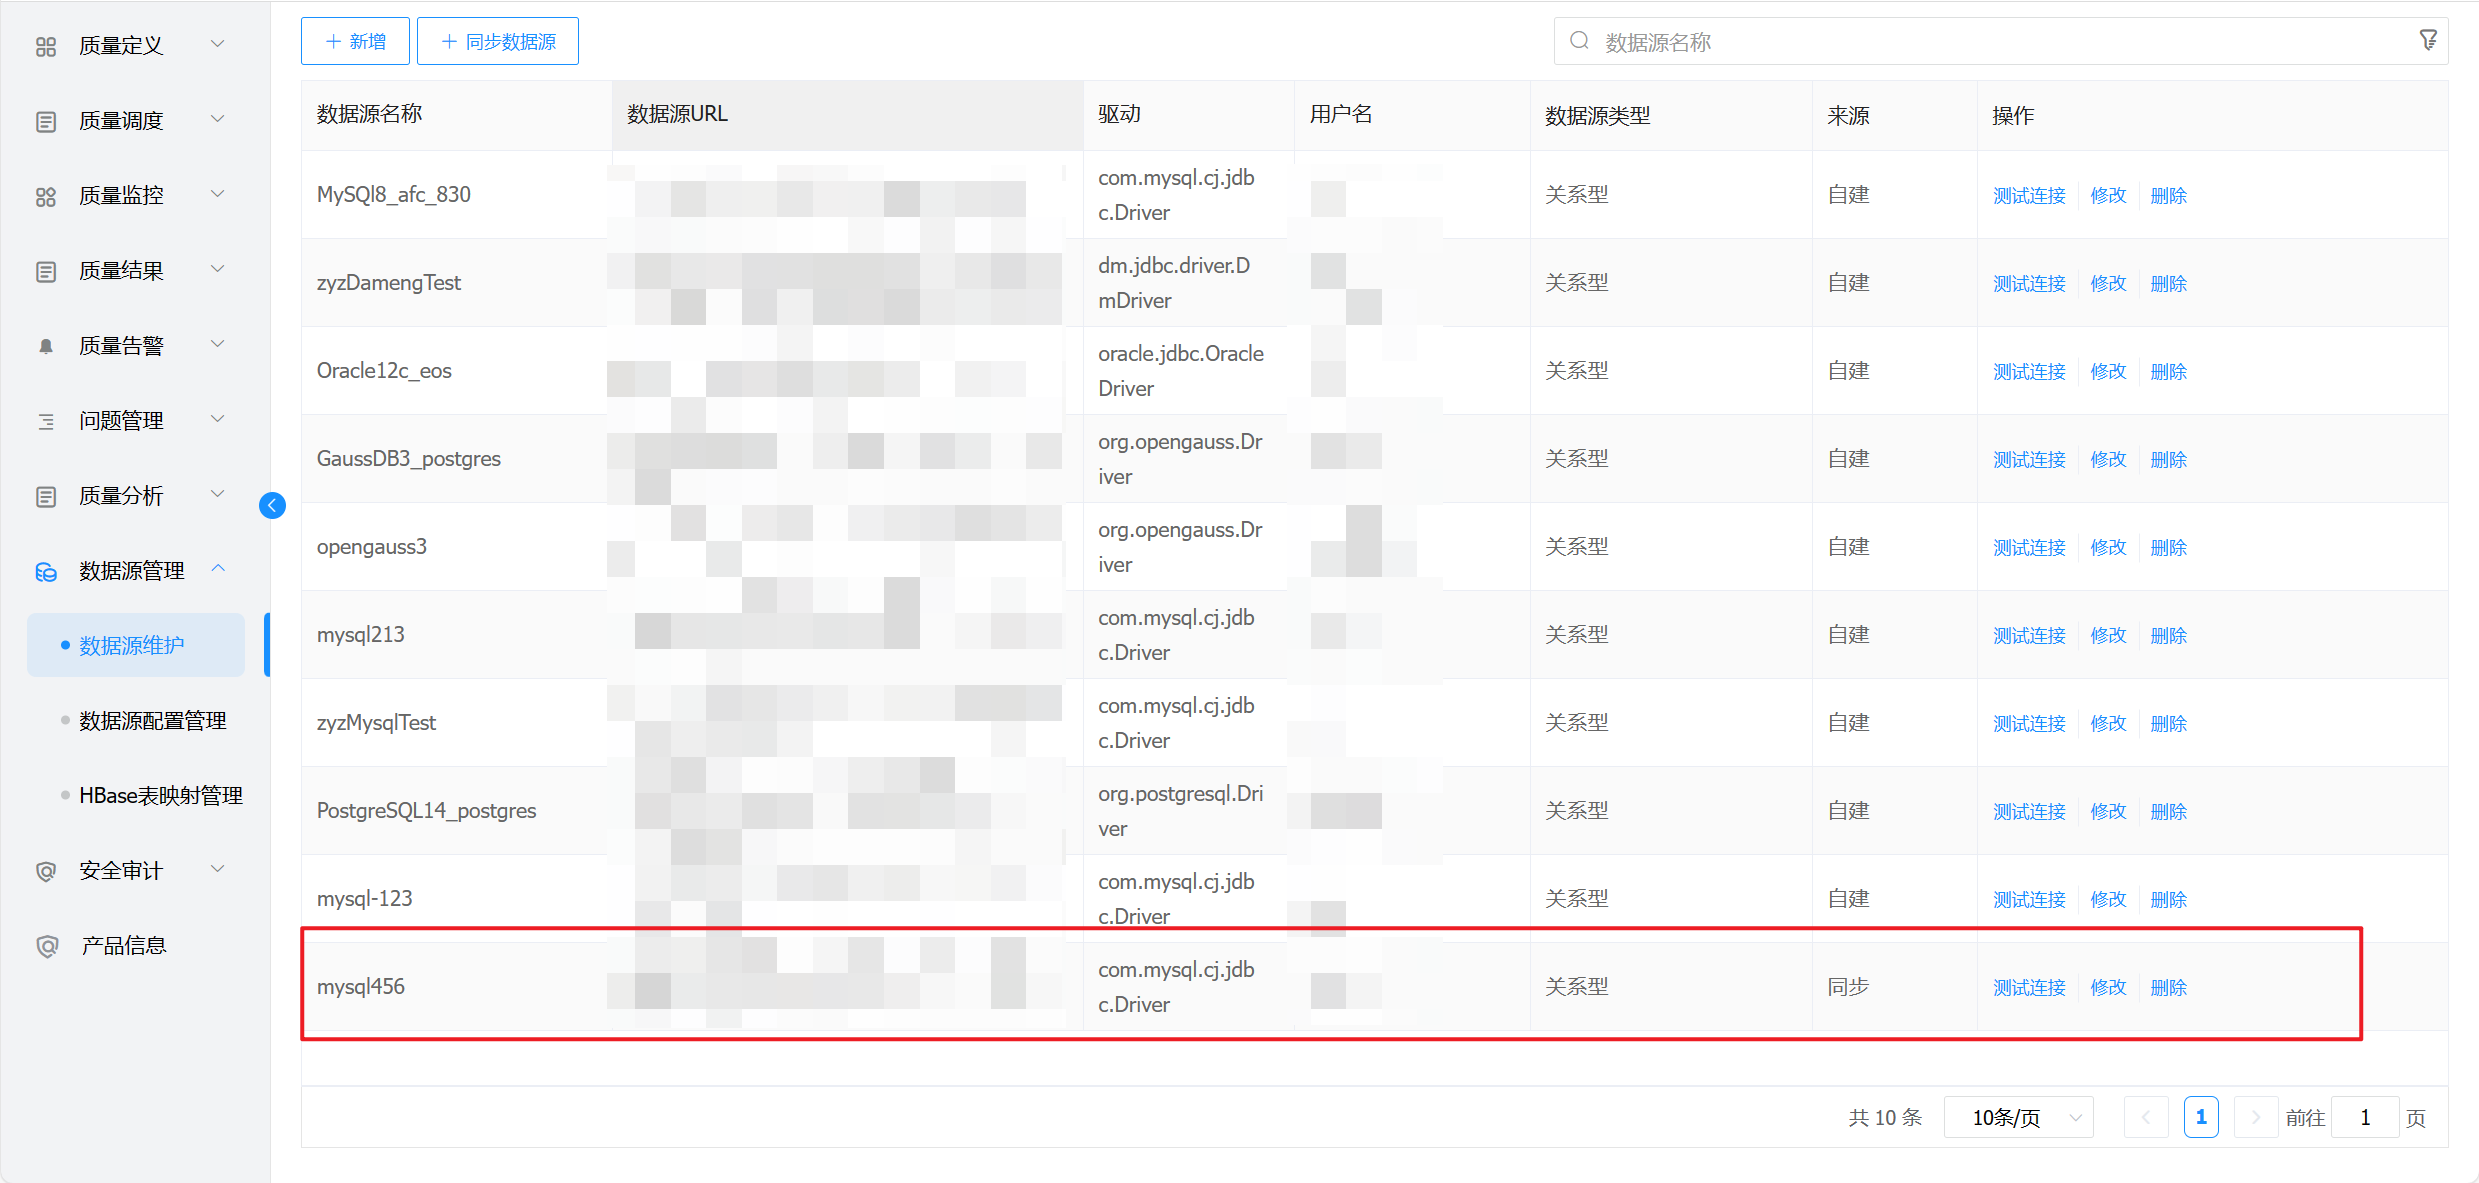Viewport: 2479px width, 1183px height.
Task: Click the 数据源管理 database icon
Action: tap(46, 572)
